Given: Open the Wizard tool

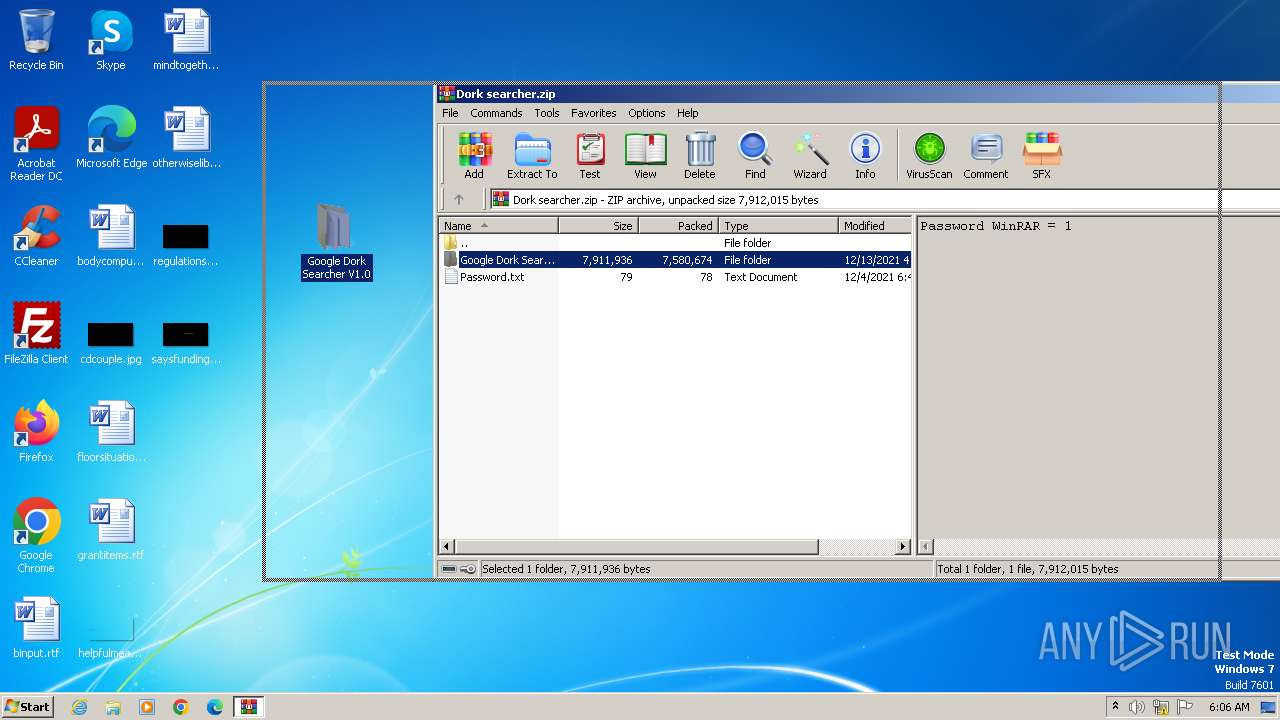Looking at the screenshot, I should (810, 156).
